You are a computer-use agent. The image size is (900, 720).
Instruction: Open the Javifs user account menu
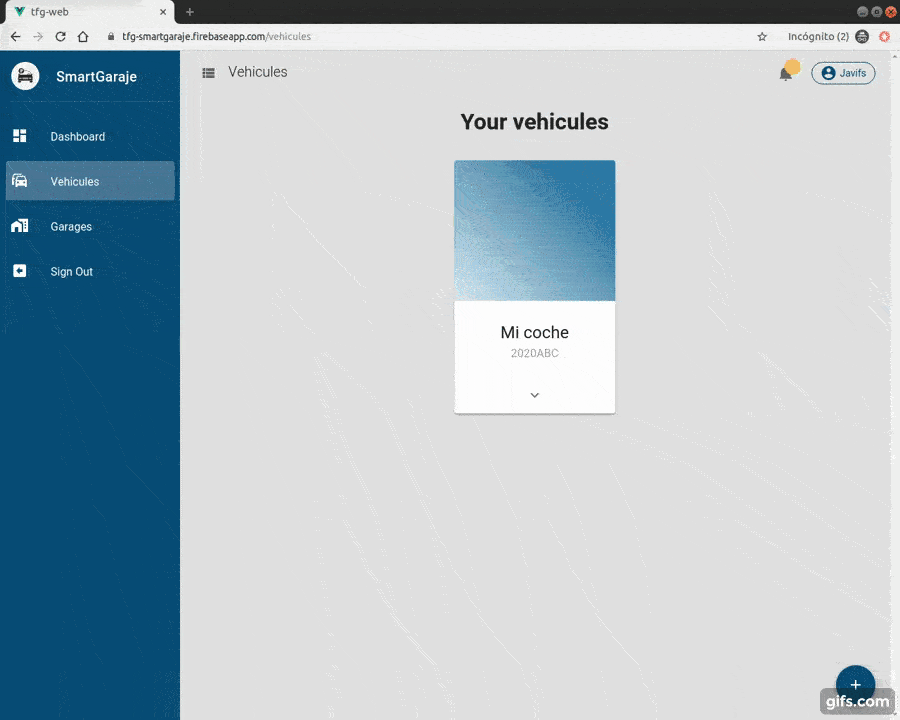pos(843,73)
